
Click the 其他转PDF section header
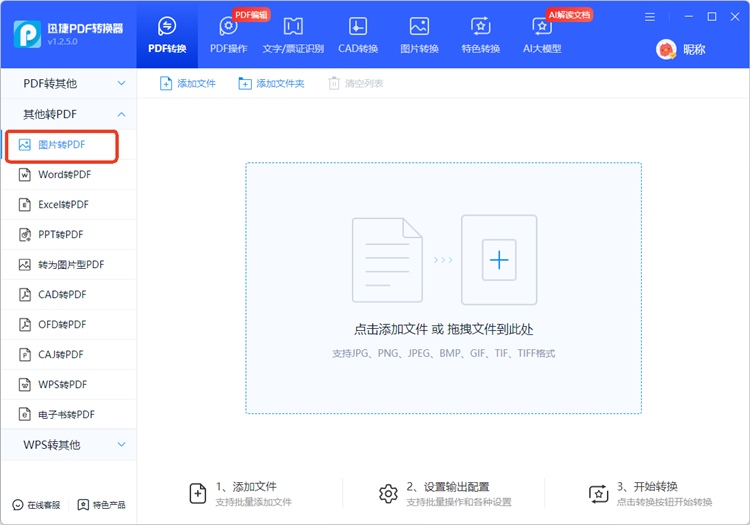(x=69, y=114)
